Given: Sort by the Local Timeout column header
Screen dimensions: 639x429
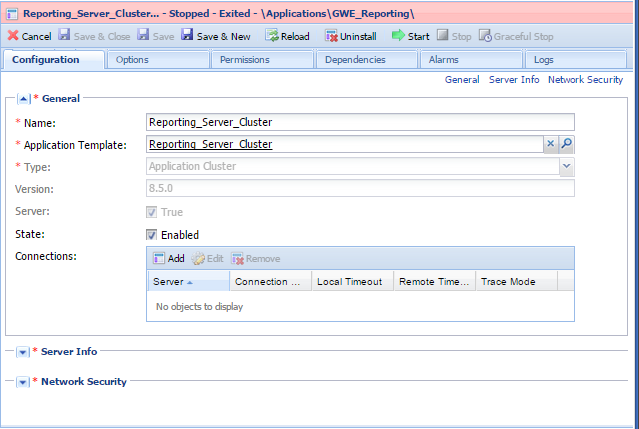Looking at the screenshot, I should coord(353,282).
